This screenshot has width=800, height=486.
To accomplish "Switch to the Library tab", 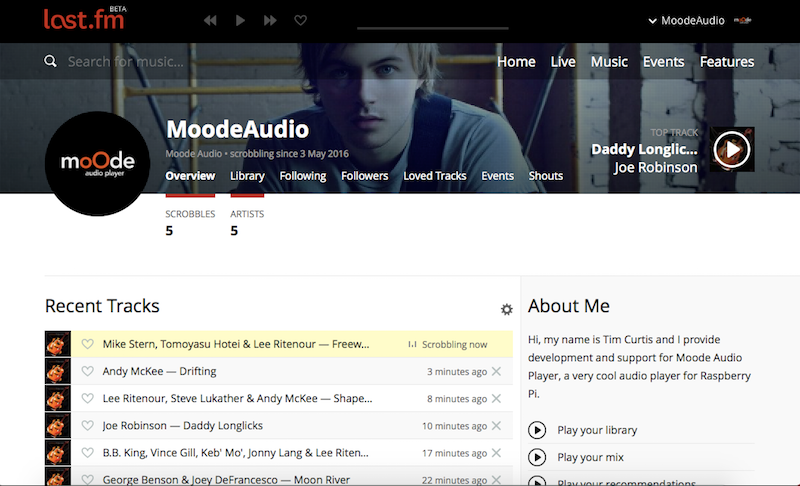I will pyautogui.click(x=247, y=176).
